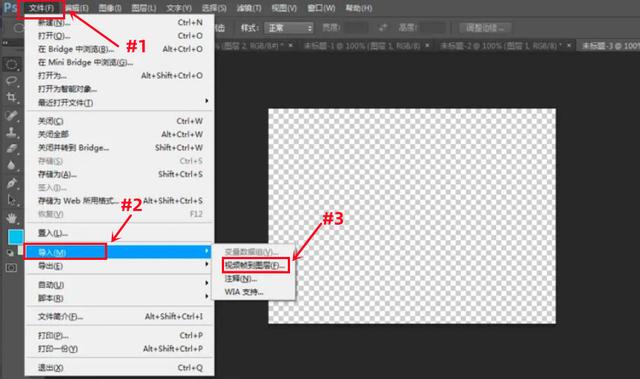Select the Healing Brush tool

[x=11, y=115]
